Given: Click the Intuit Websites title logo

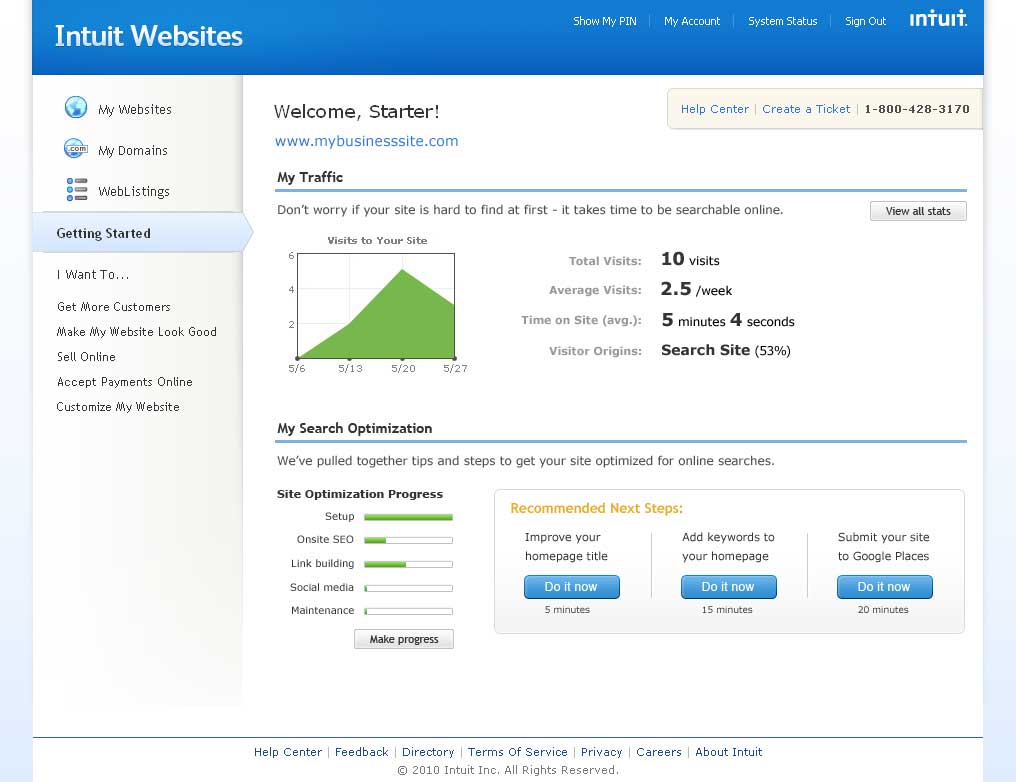Looking at the screenshot, I should [x=148, y=36].
